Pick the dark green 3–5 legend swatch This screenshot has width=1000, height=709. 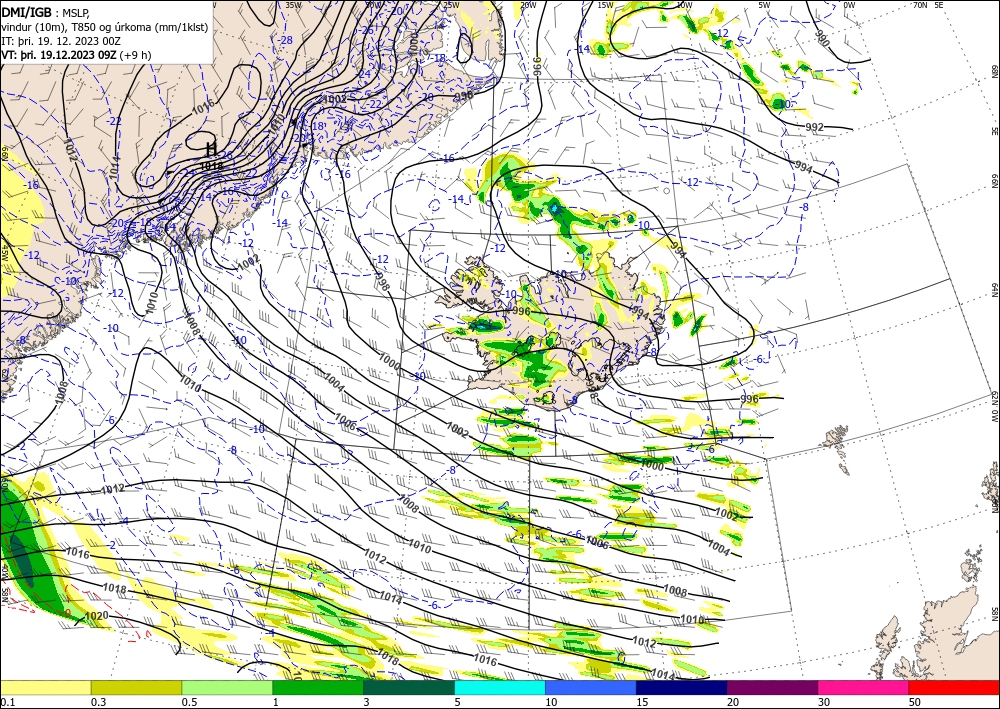click(409, 687)
